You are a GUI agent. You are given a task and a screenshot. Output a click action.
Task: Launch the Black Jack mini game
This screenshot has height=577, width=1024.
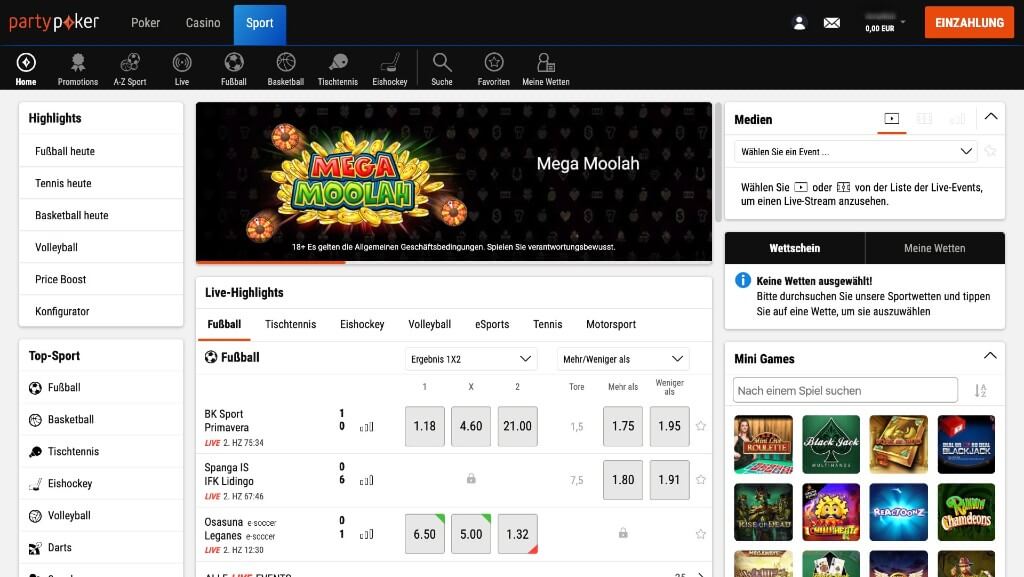point(831,444)
